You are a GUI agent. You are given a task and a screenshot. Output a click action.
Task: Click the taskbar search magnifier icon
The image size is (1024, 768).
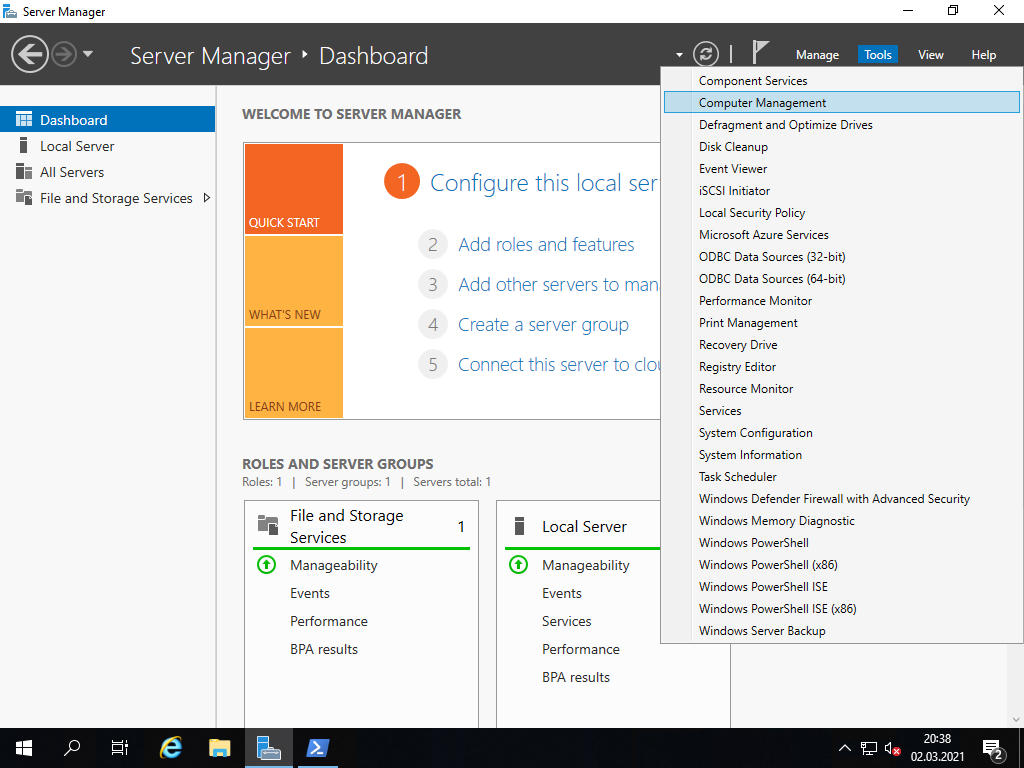(x=72, y=747)
